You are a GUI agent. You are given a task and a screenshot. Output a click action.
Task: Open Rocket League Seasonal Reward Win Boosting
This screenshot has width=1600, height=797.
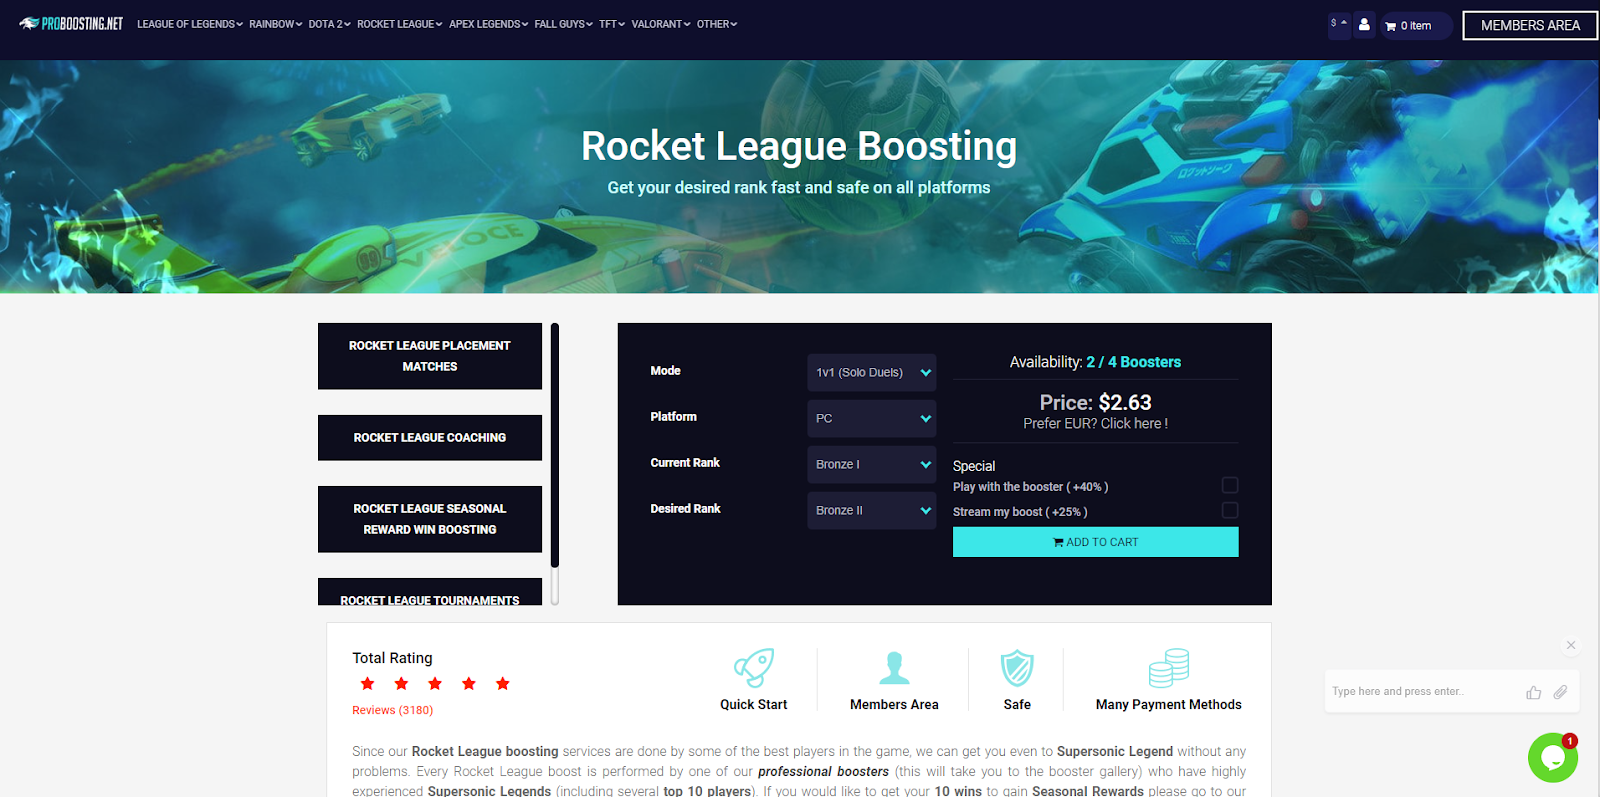430,519
